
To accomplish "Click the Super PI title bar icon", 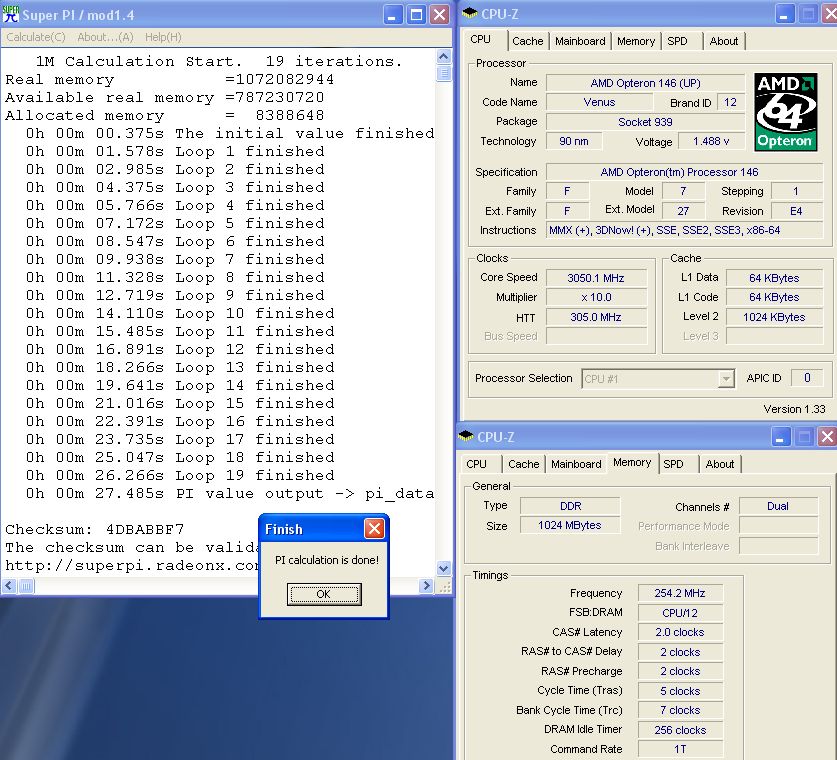I will click(x=12, y=14).
